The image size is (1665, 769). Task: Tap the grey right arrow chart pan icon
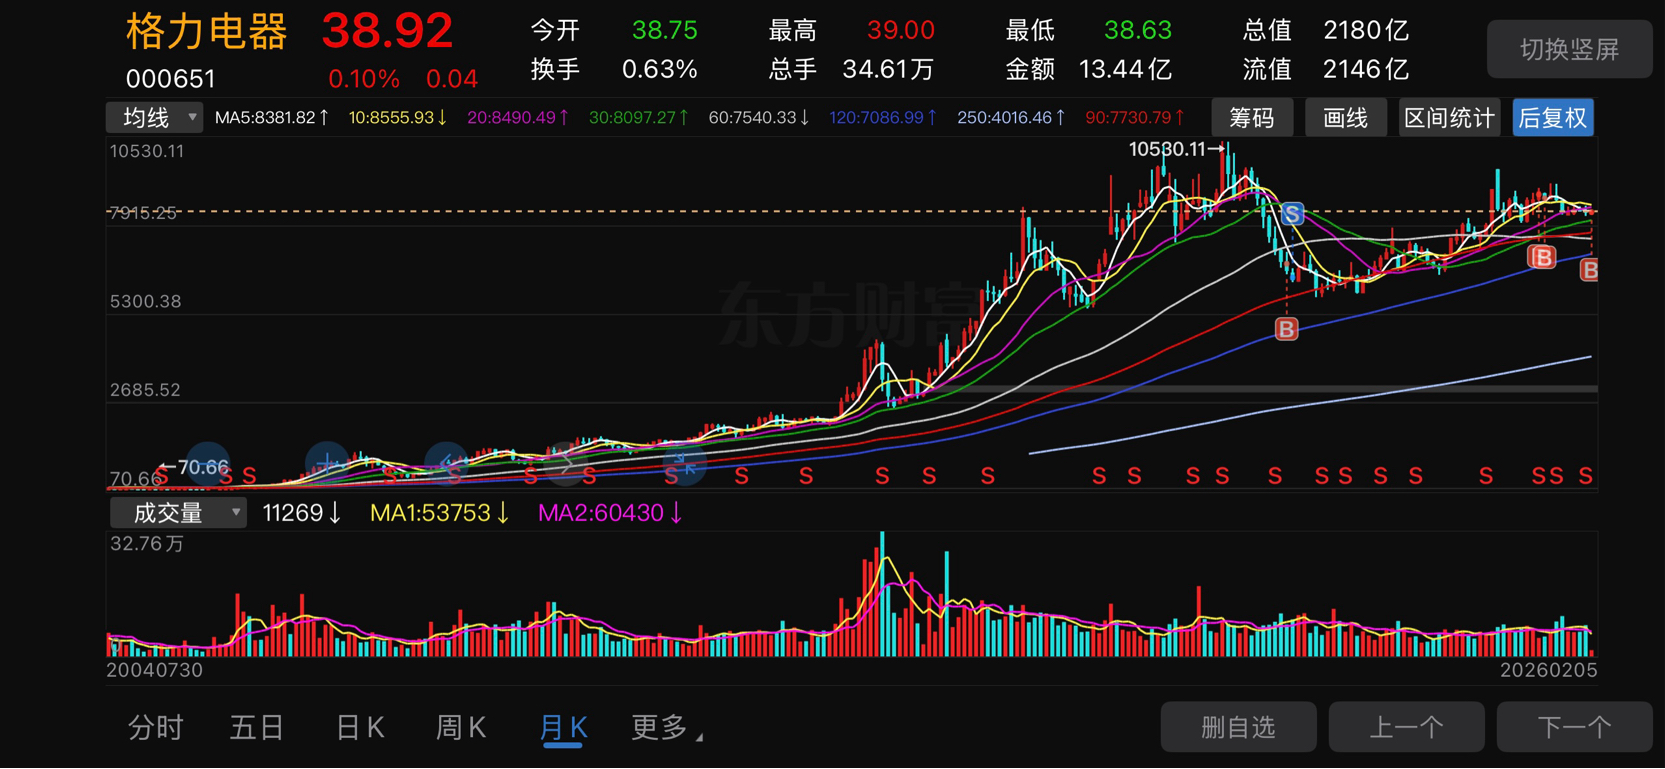(565, 465)
